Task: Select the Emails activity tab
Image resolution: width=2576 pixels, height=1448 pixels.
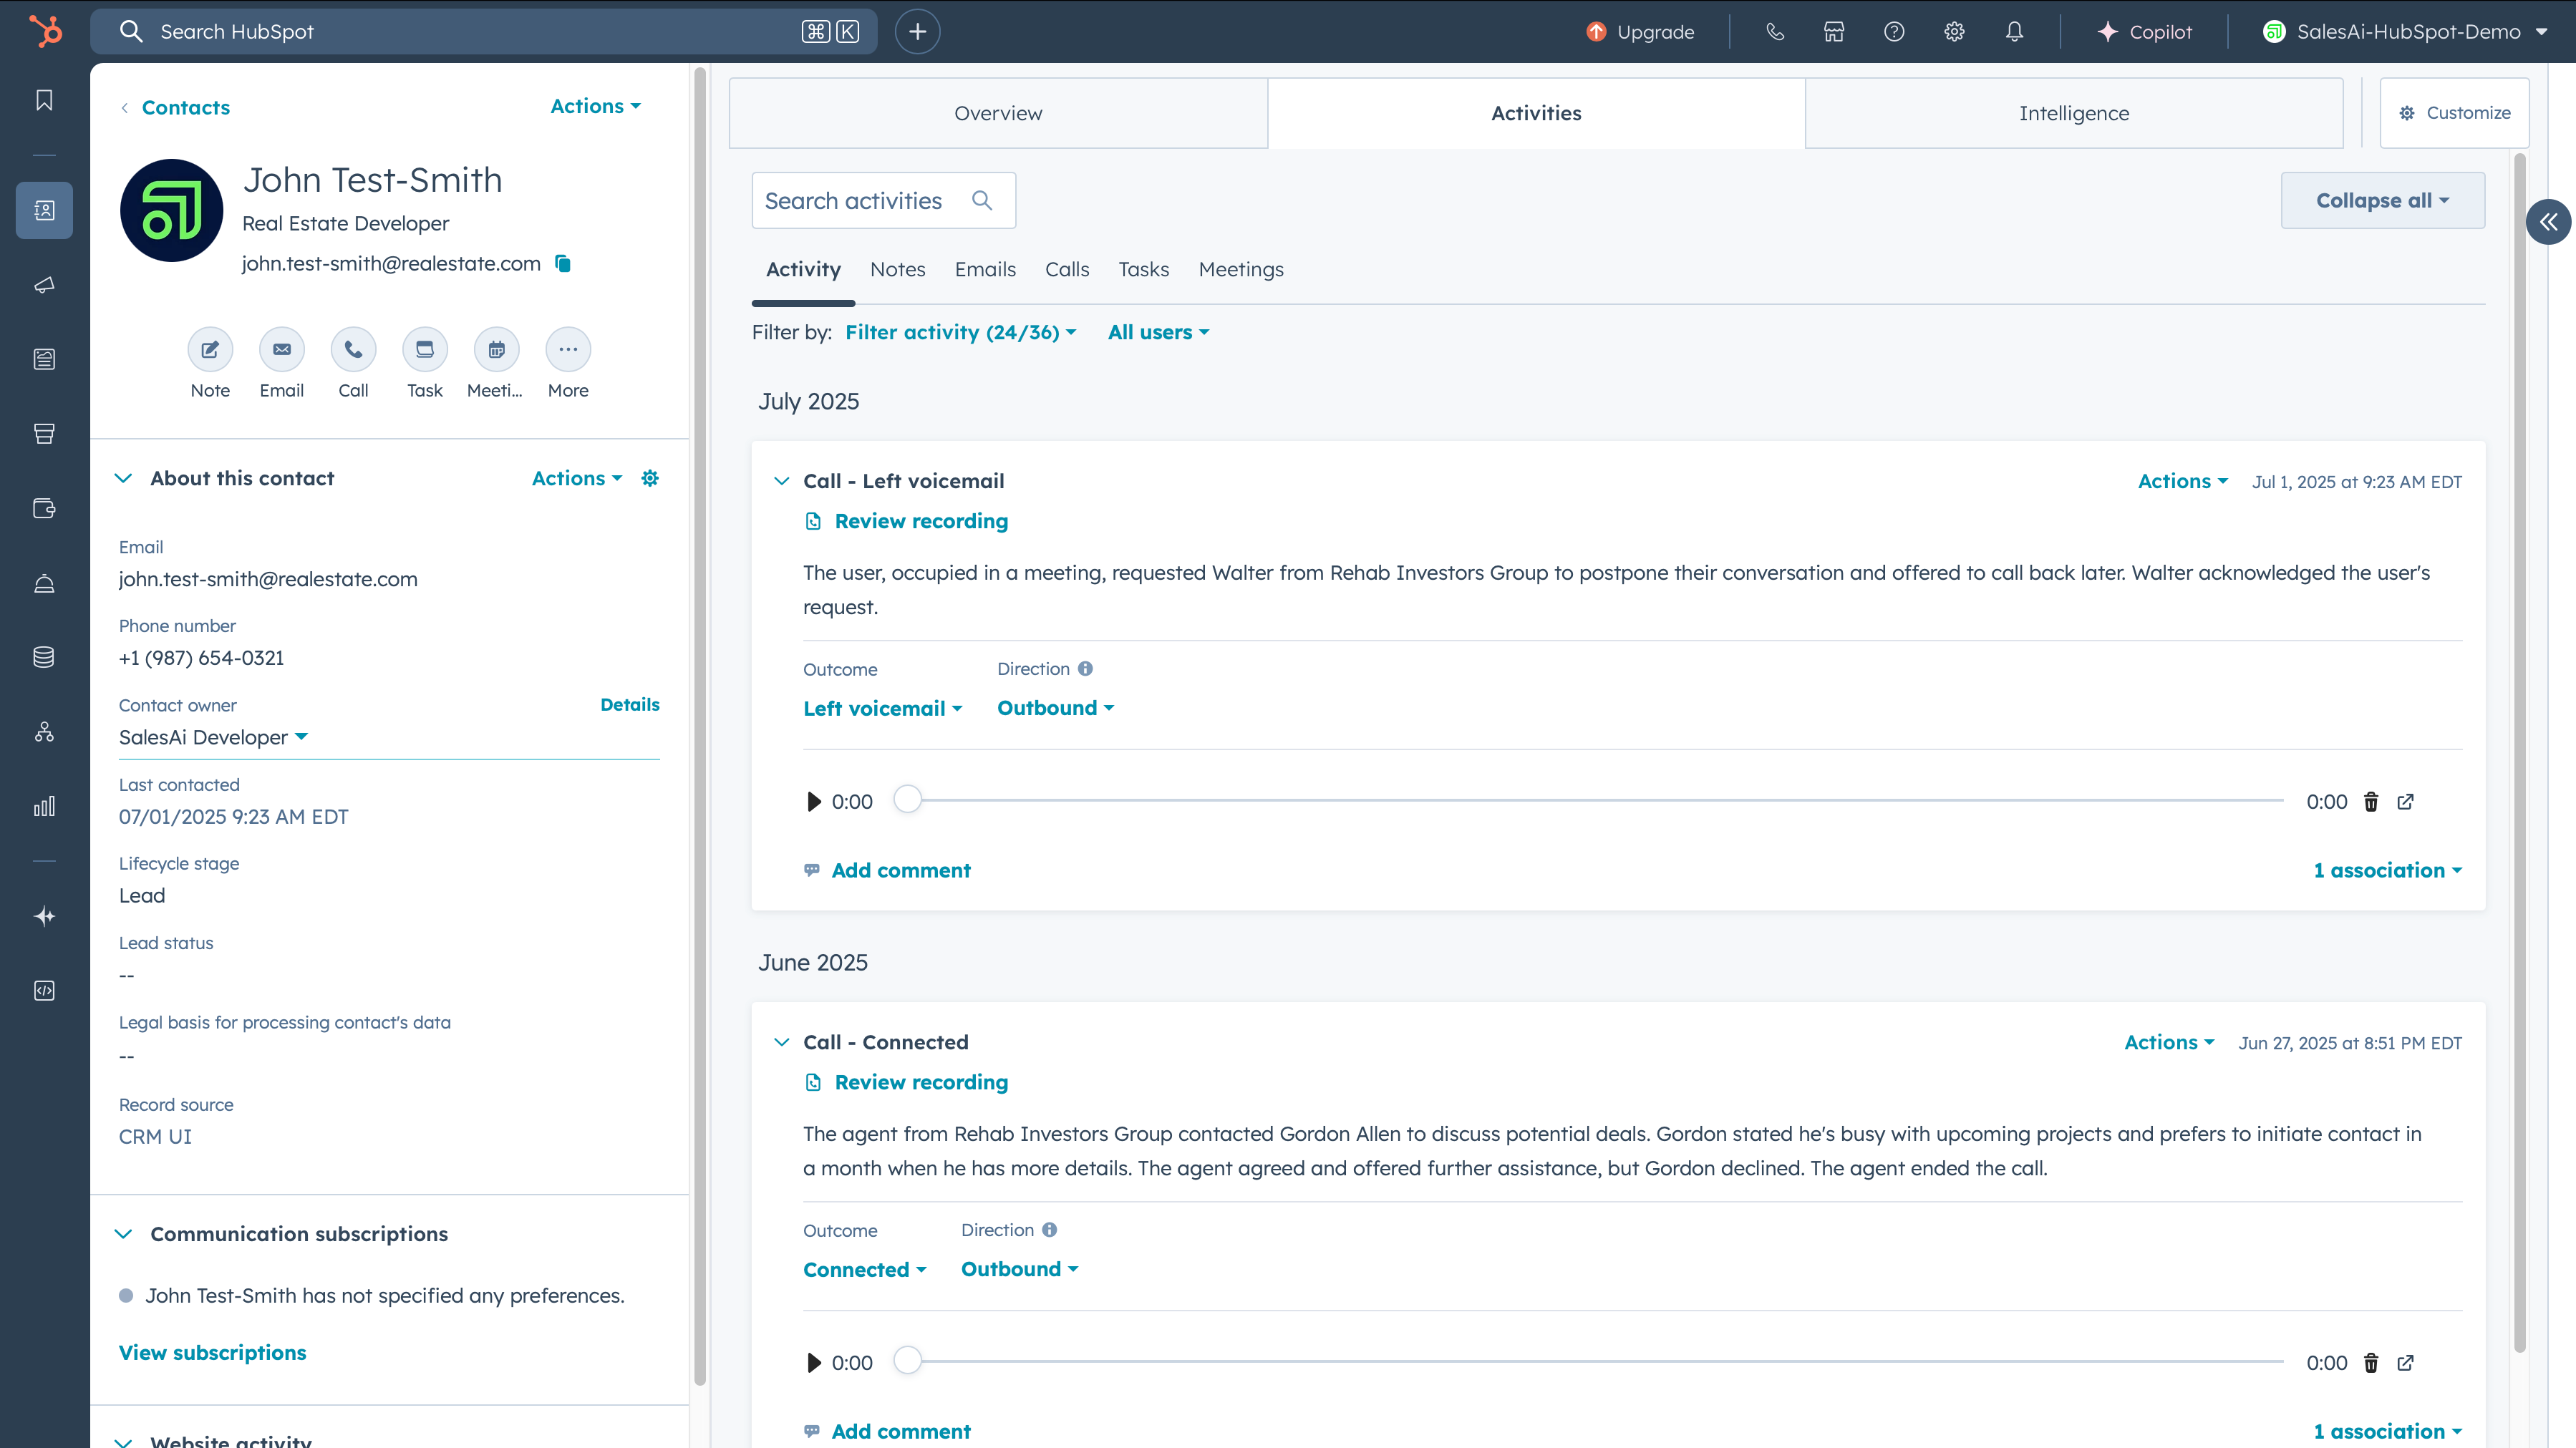Action: click(x=984, y=269)
